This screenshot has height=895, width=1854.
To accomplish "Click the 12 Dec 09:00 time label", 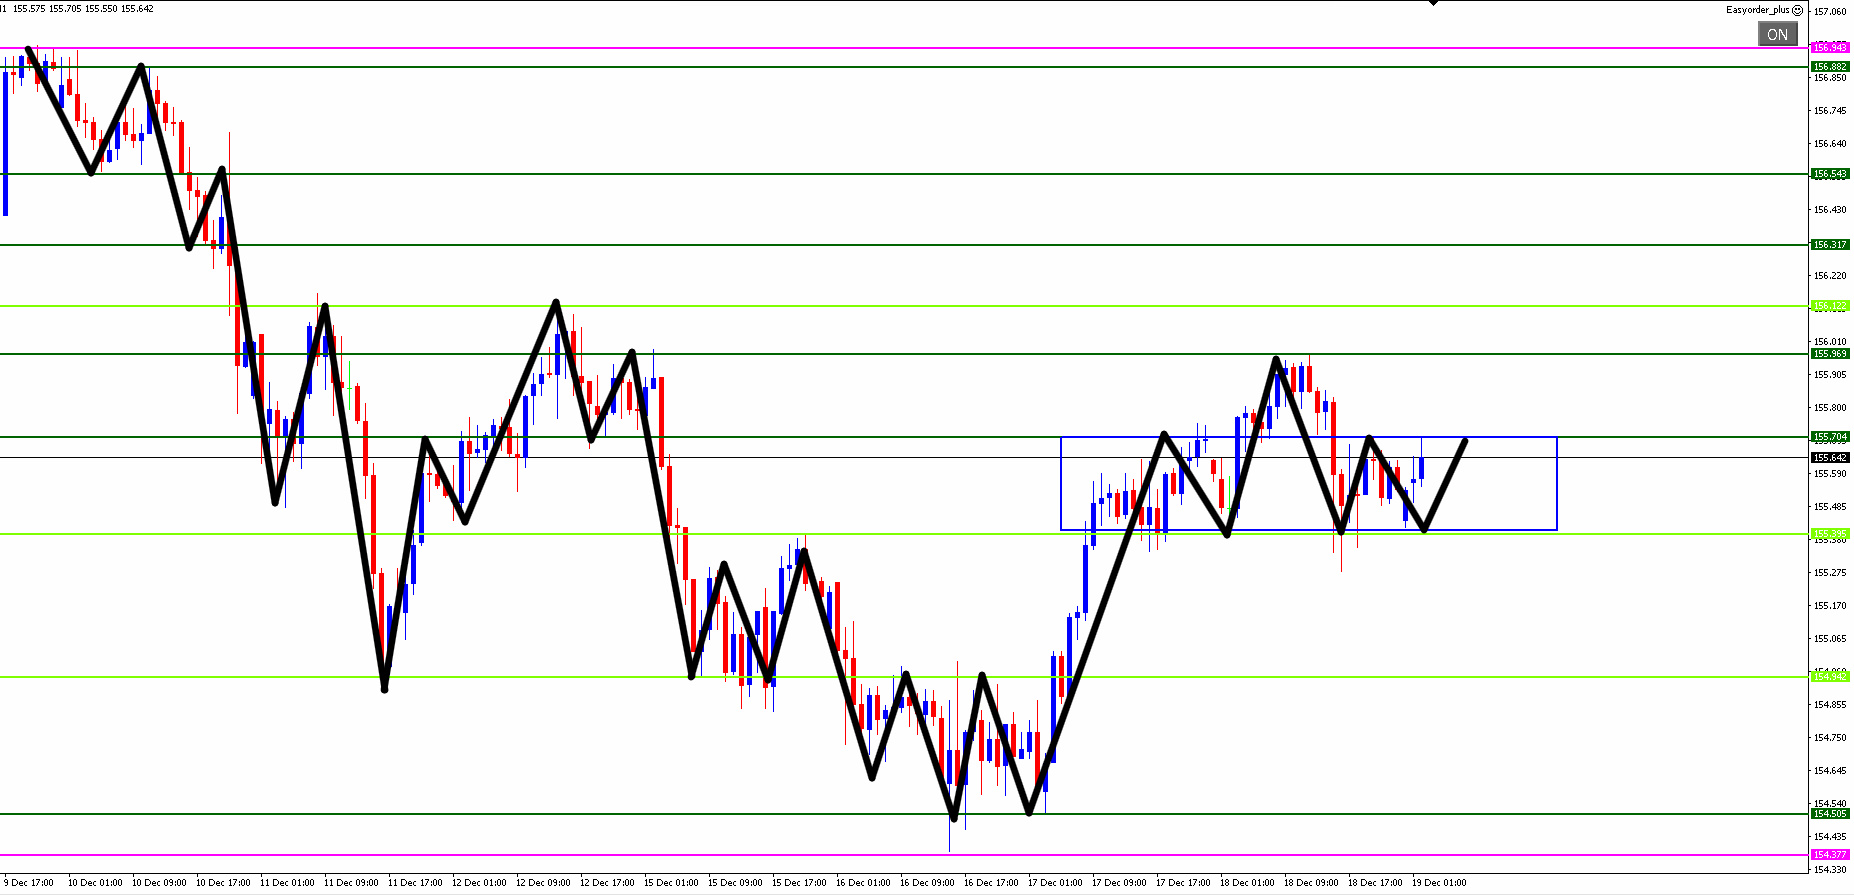I will pos(544,883).
